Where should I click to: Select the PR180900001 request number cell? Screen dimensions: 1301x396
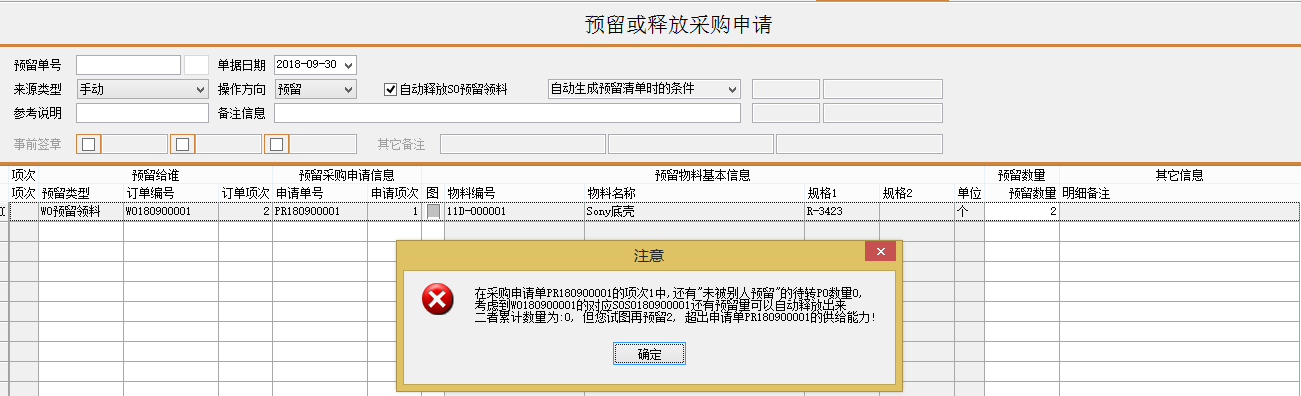[320, 212]
